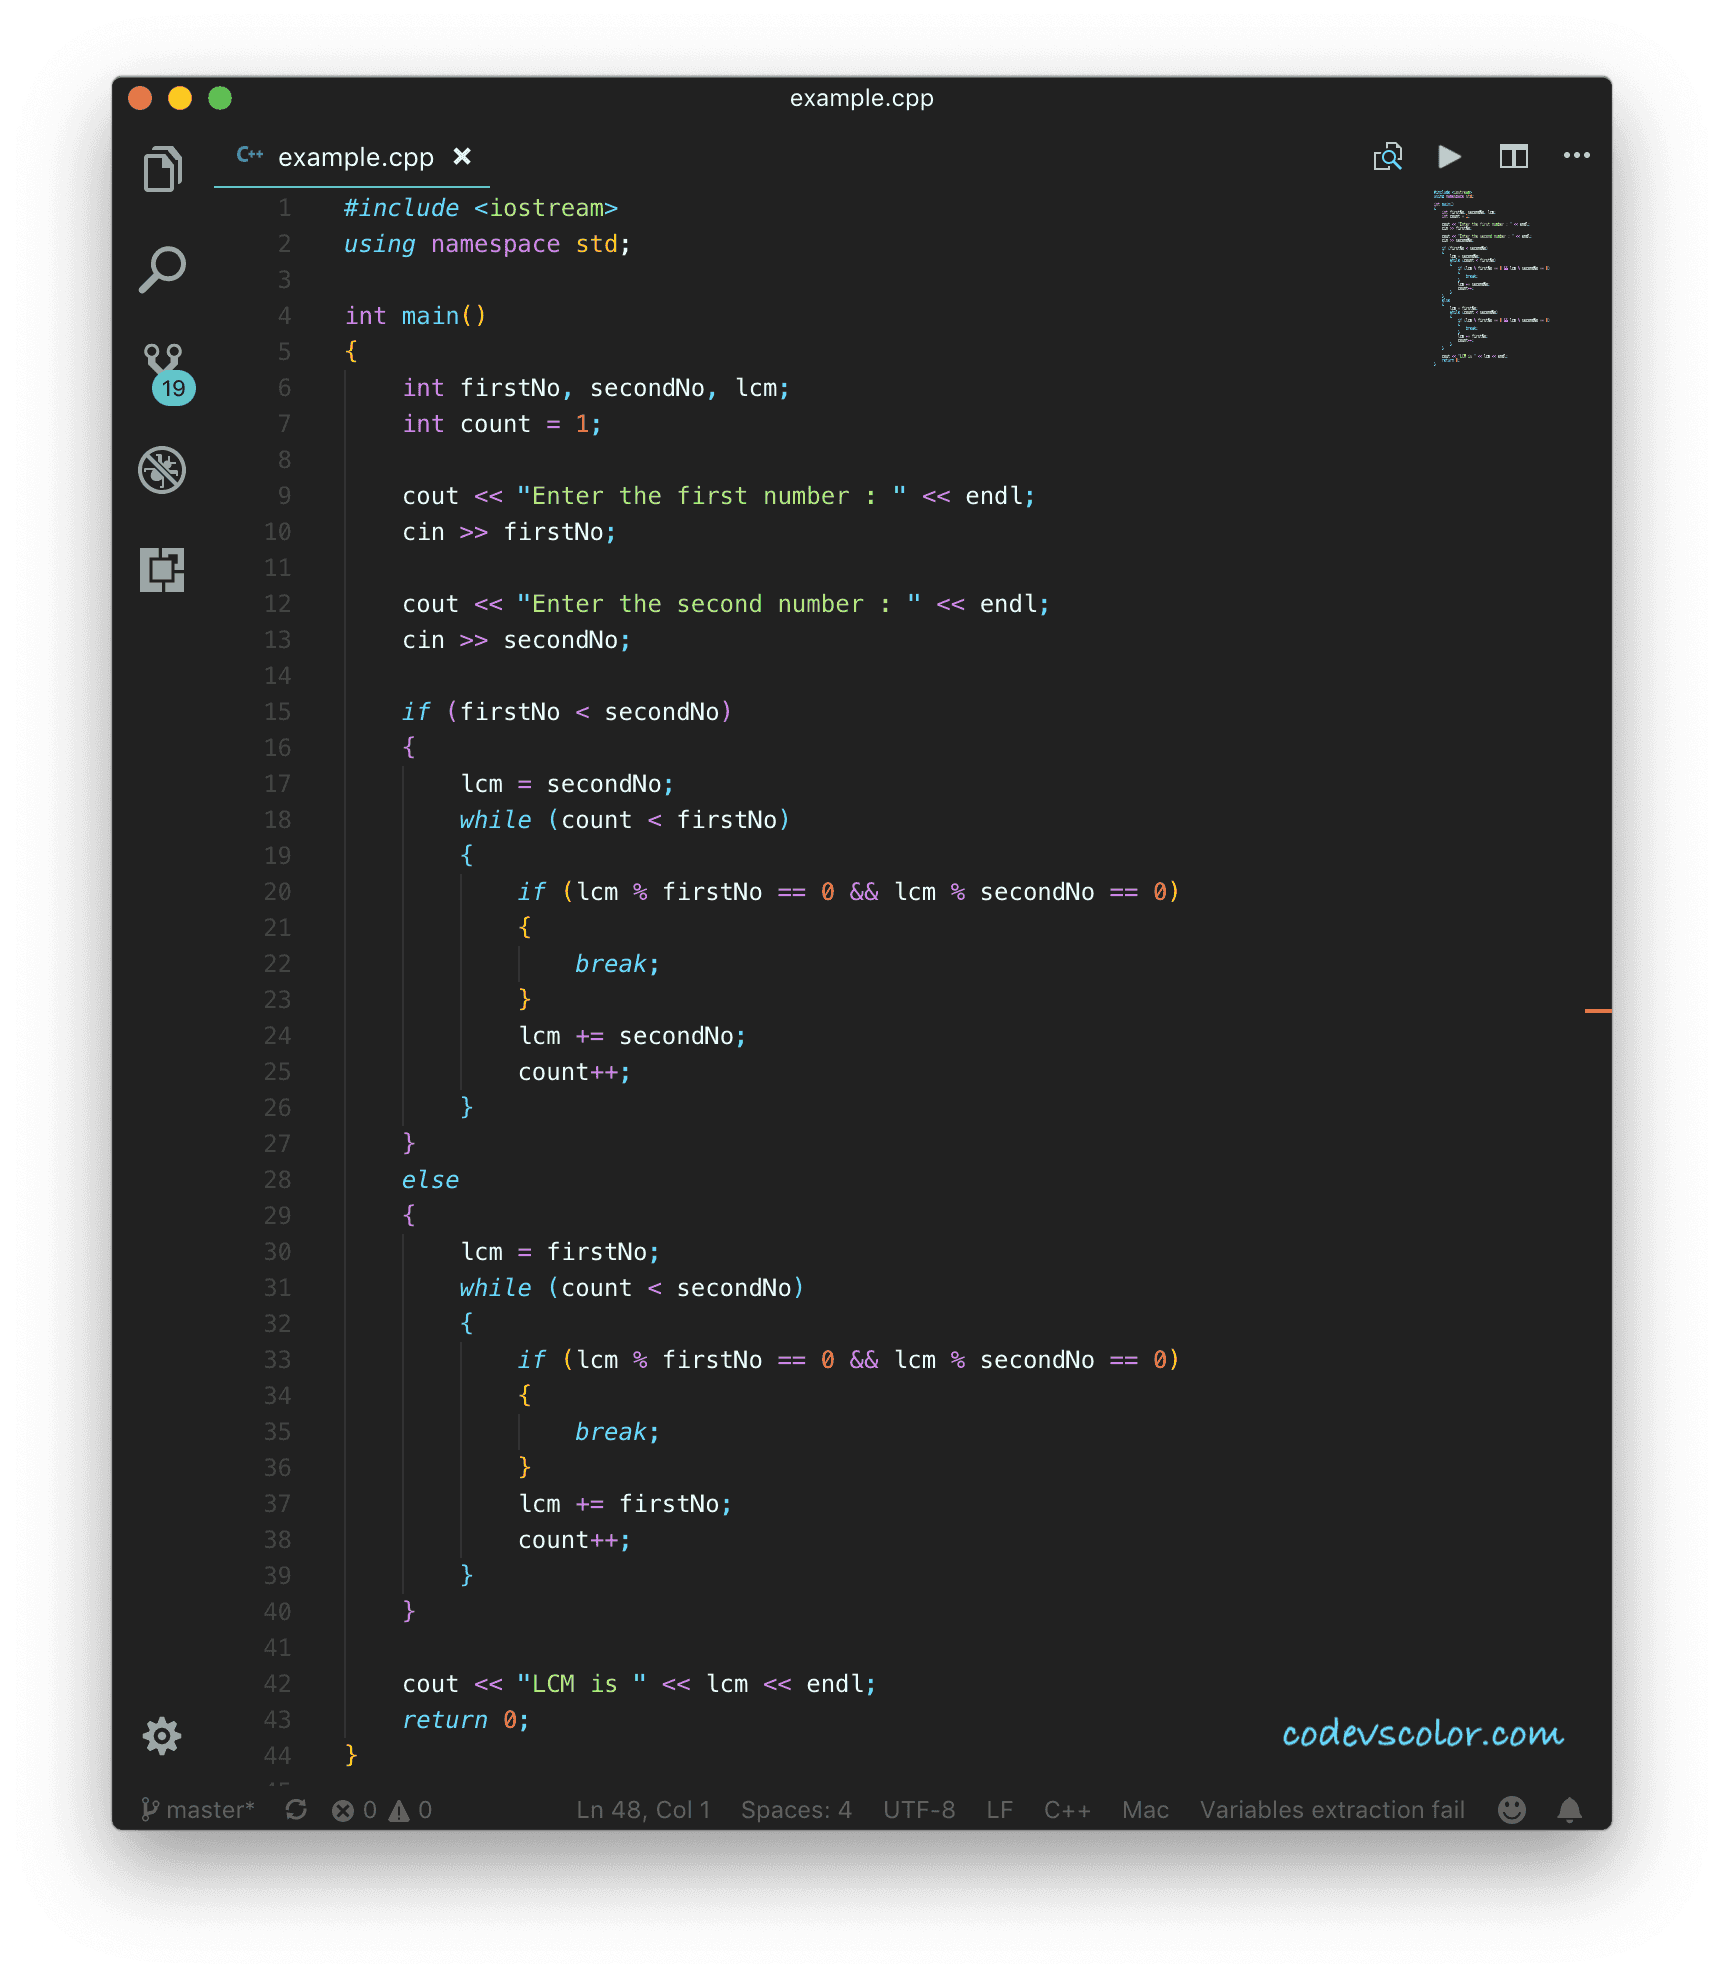Run the code with play button
The width and height of the screenshot is (1724, 1978).
1449,157
